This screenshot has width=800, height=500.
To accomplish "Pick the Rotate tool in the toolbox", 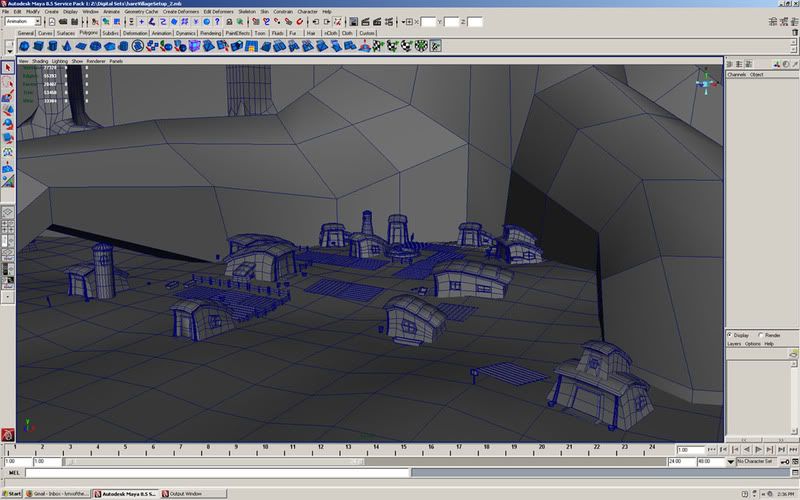I will pos(8,124).
